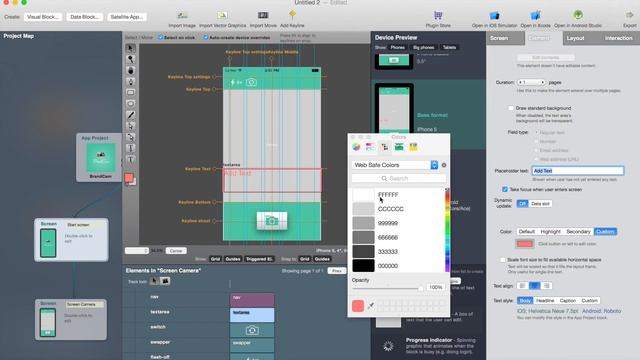The height and width of the screenshot is (360, 640).
Task: Select the magnifier zoom tool
Action: [x=131, y=60]
